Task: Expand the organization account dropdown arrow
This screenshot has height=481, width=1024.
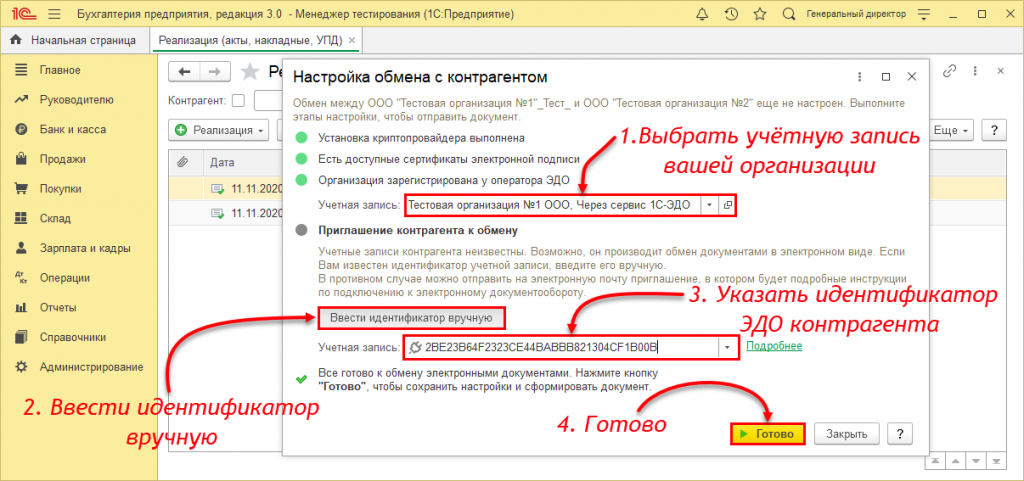Action: [x=710, y=205]
